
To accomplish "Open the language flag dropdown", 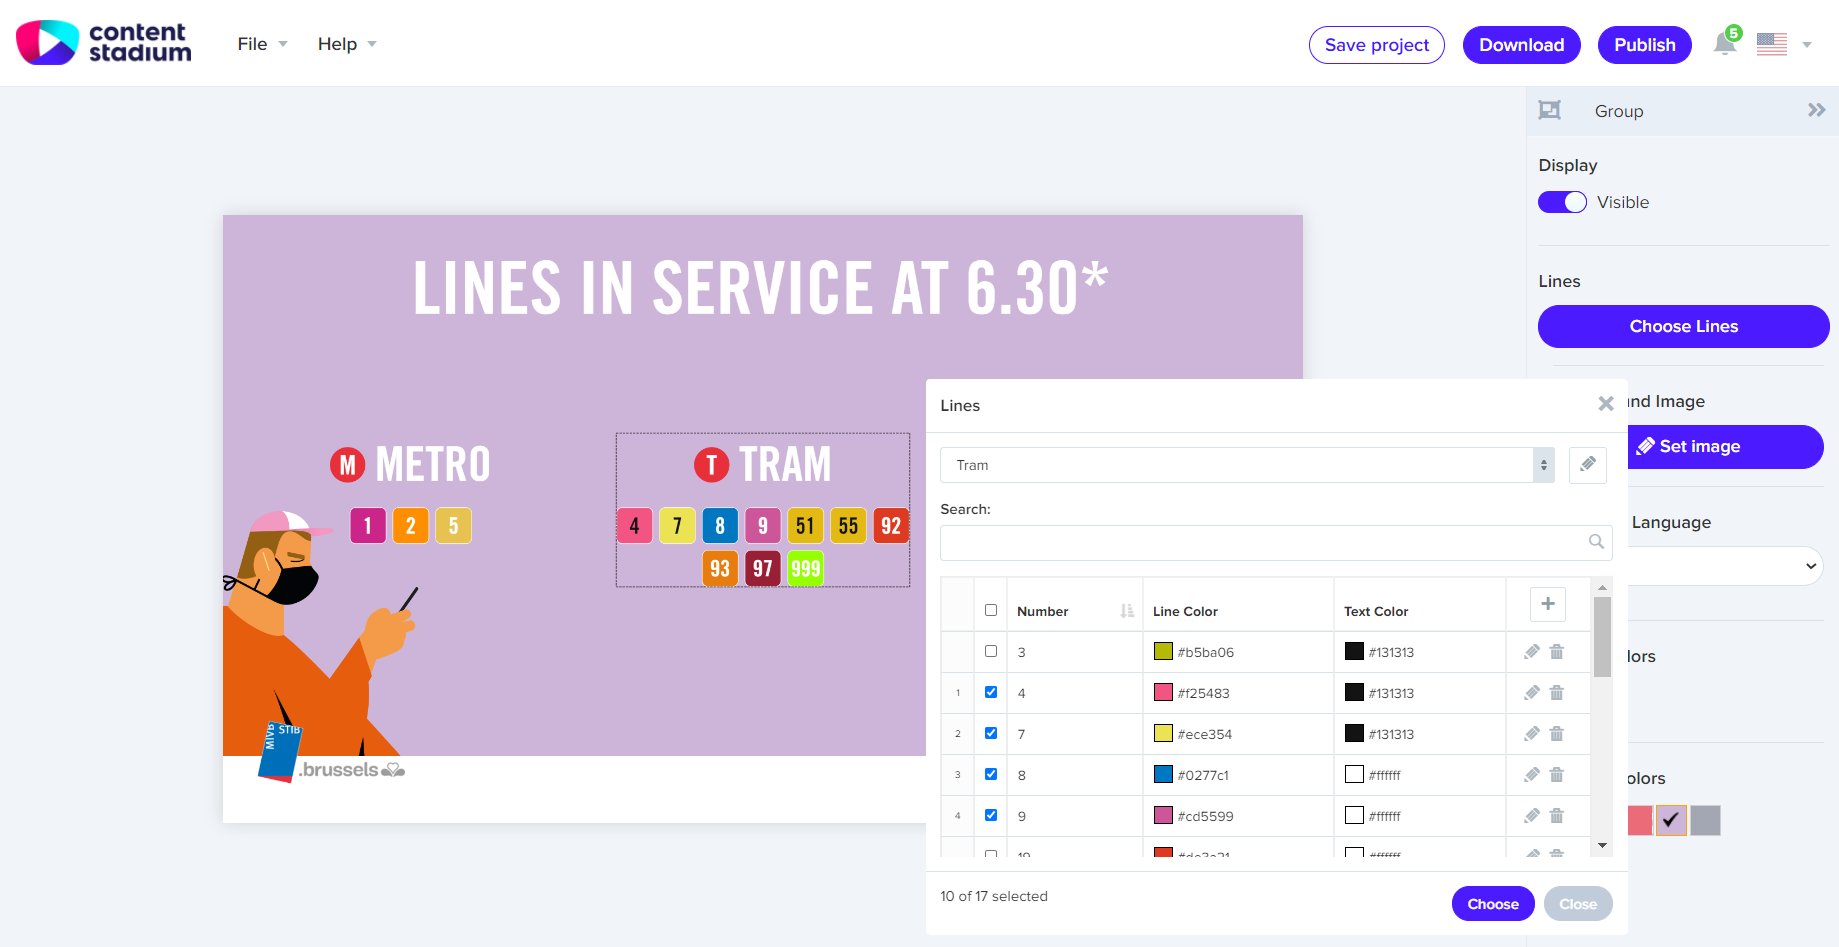I will click(1785, 44).
